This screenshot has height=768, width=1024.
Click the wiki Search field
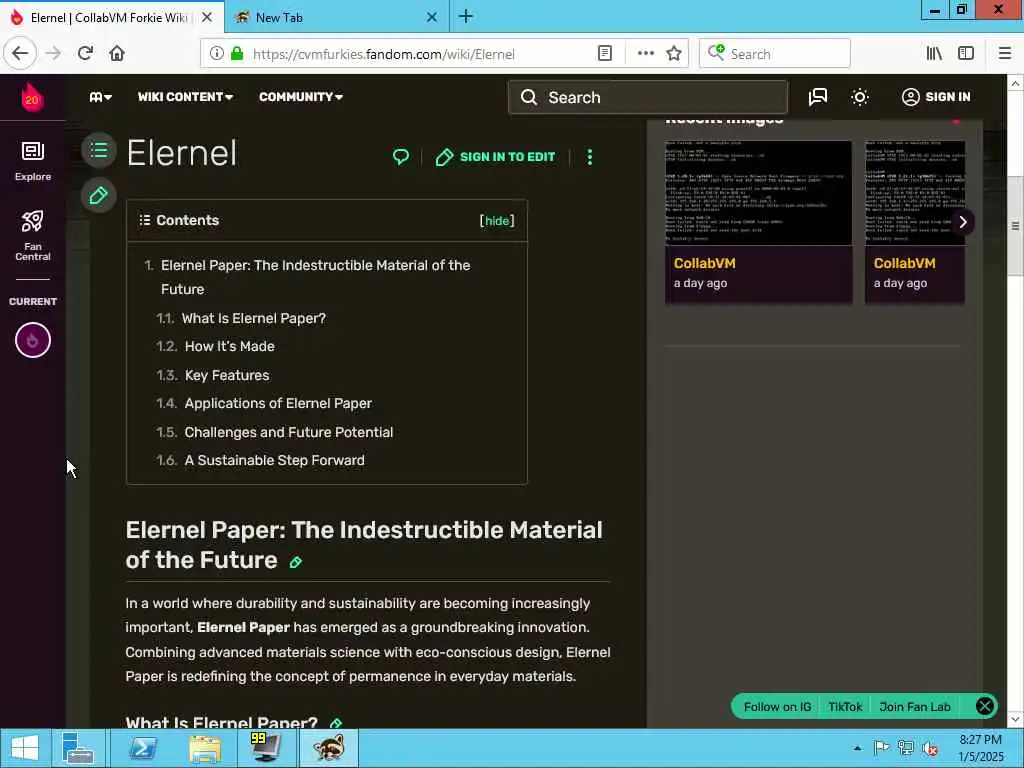(648, 97)
